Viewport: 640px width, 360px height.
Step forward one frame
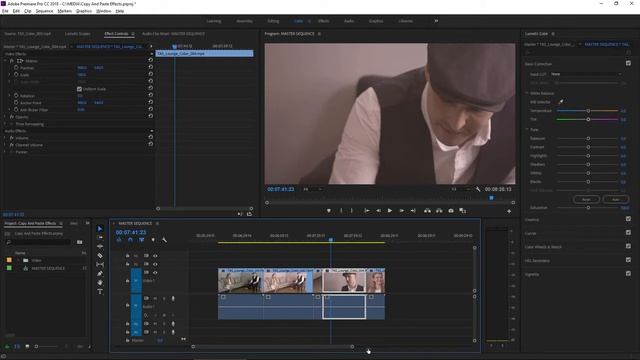tap(401, 211)
